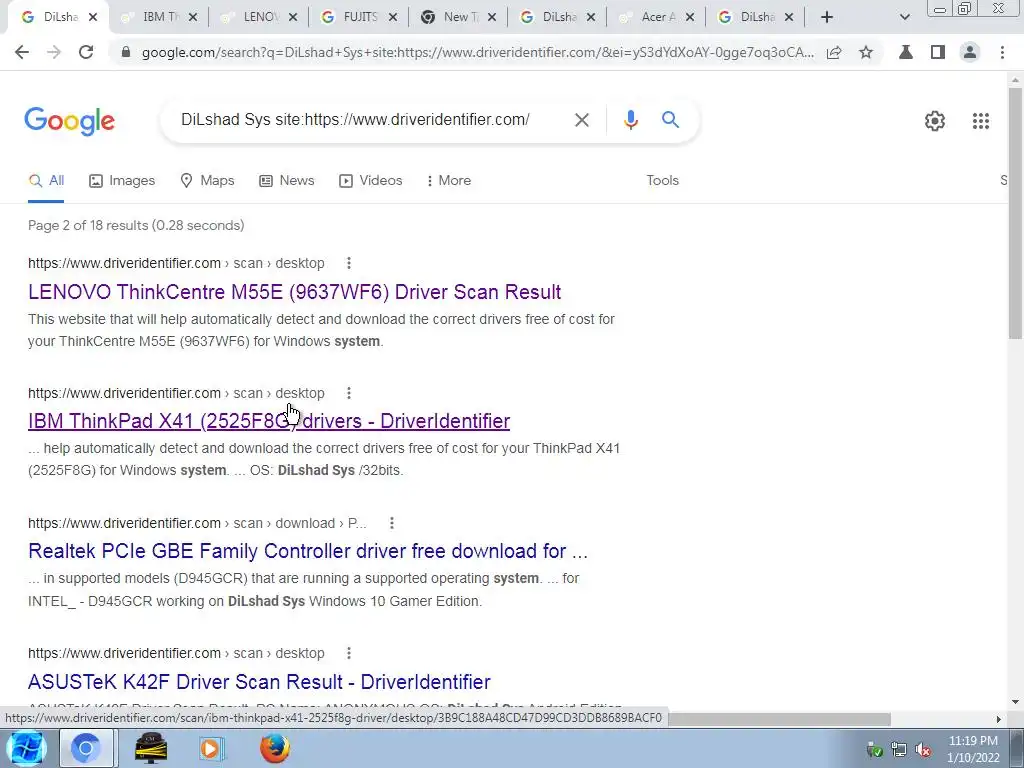Open new tab with plus button

[827, 18]
